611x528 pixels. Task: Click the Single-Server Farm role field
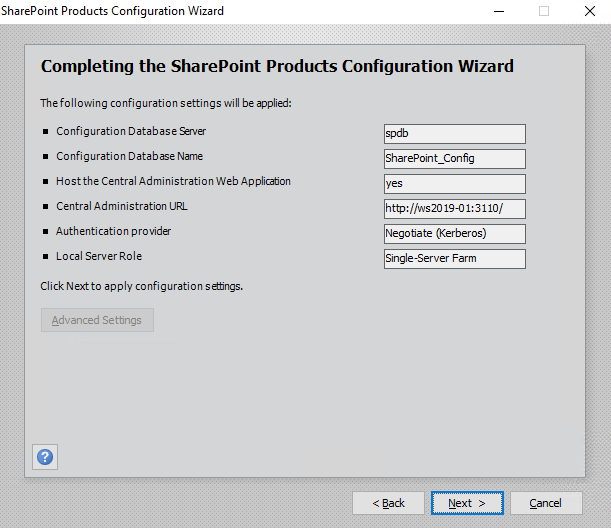(x=455, y=259)
